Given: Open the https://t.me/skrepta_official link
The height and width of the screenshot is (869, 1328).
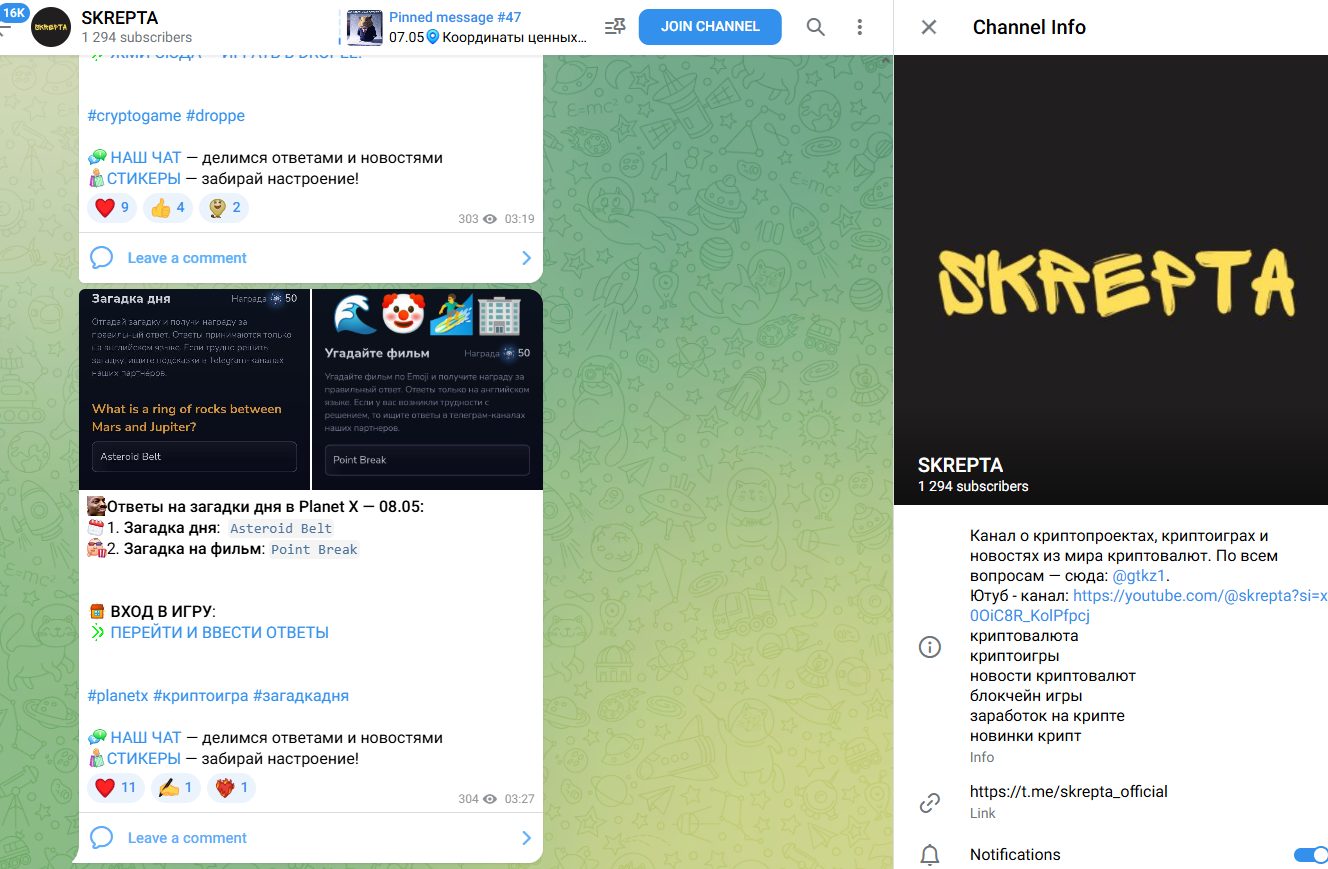Looking at the screenshot, I should [1068, 791].
